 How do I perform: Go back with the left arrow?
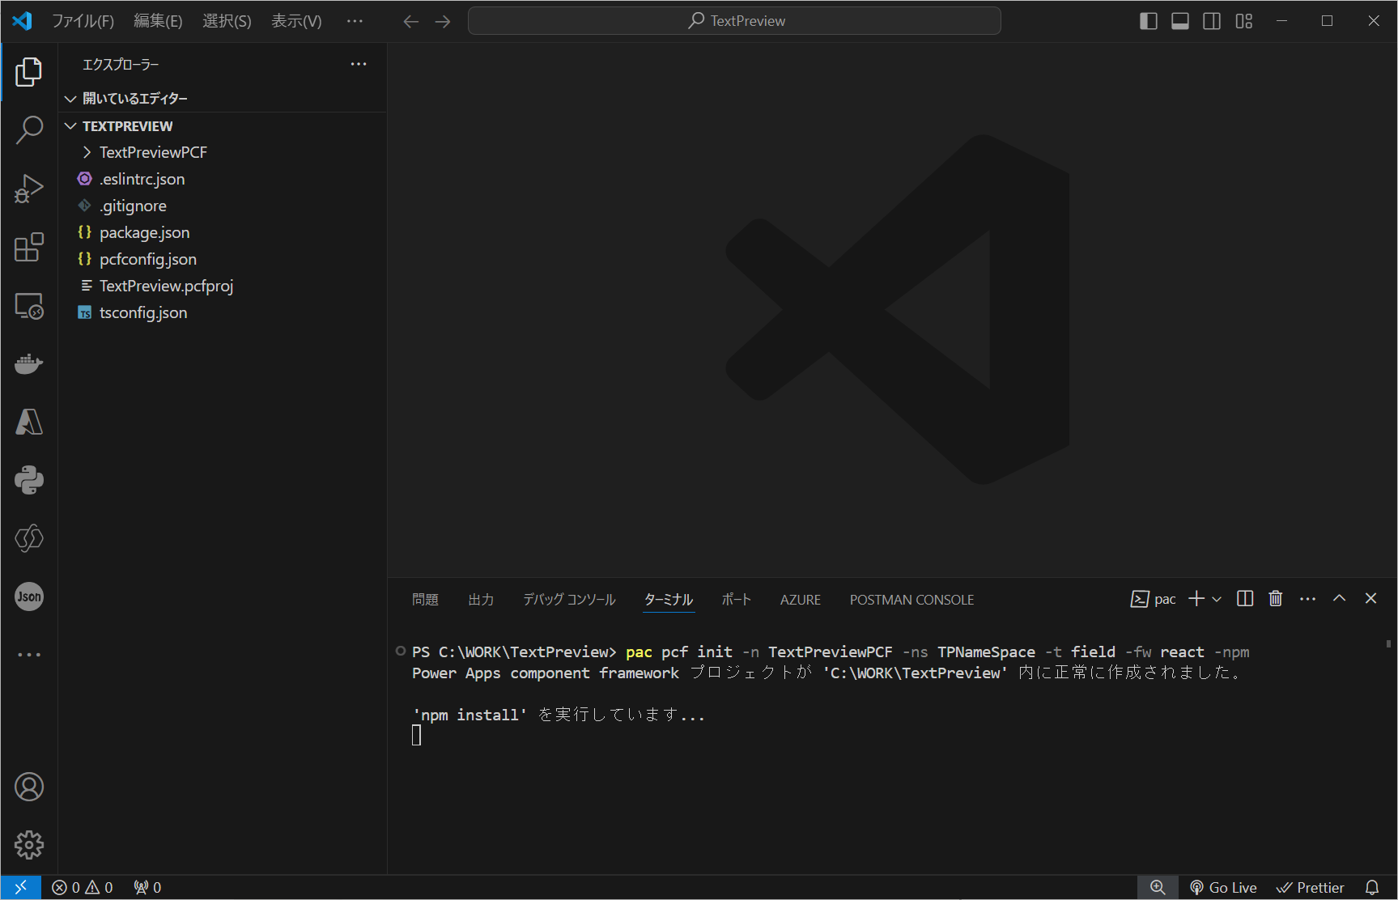(x=411, y=21)
